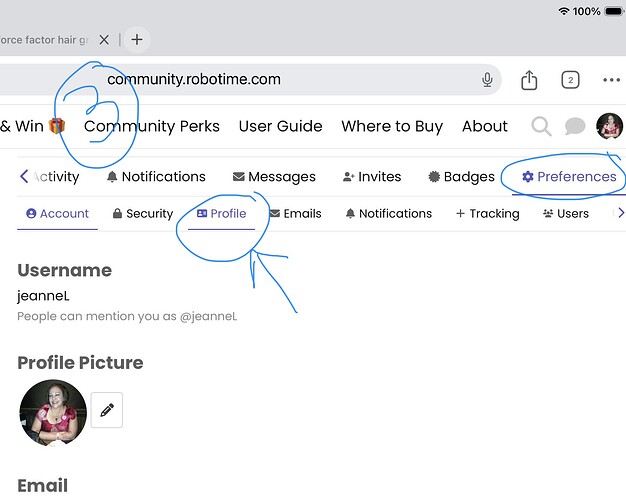Open the Users preferences sub-tab
The height and width of the screenshot is (500, 626).
click(566, 214)
